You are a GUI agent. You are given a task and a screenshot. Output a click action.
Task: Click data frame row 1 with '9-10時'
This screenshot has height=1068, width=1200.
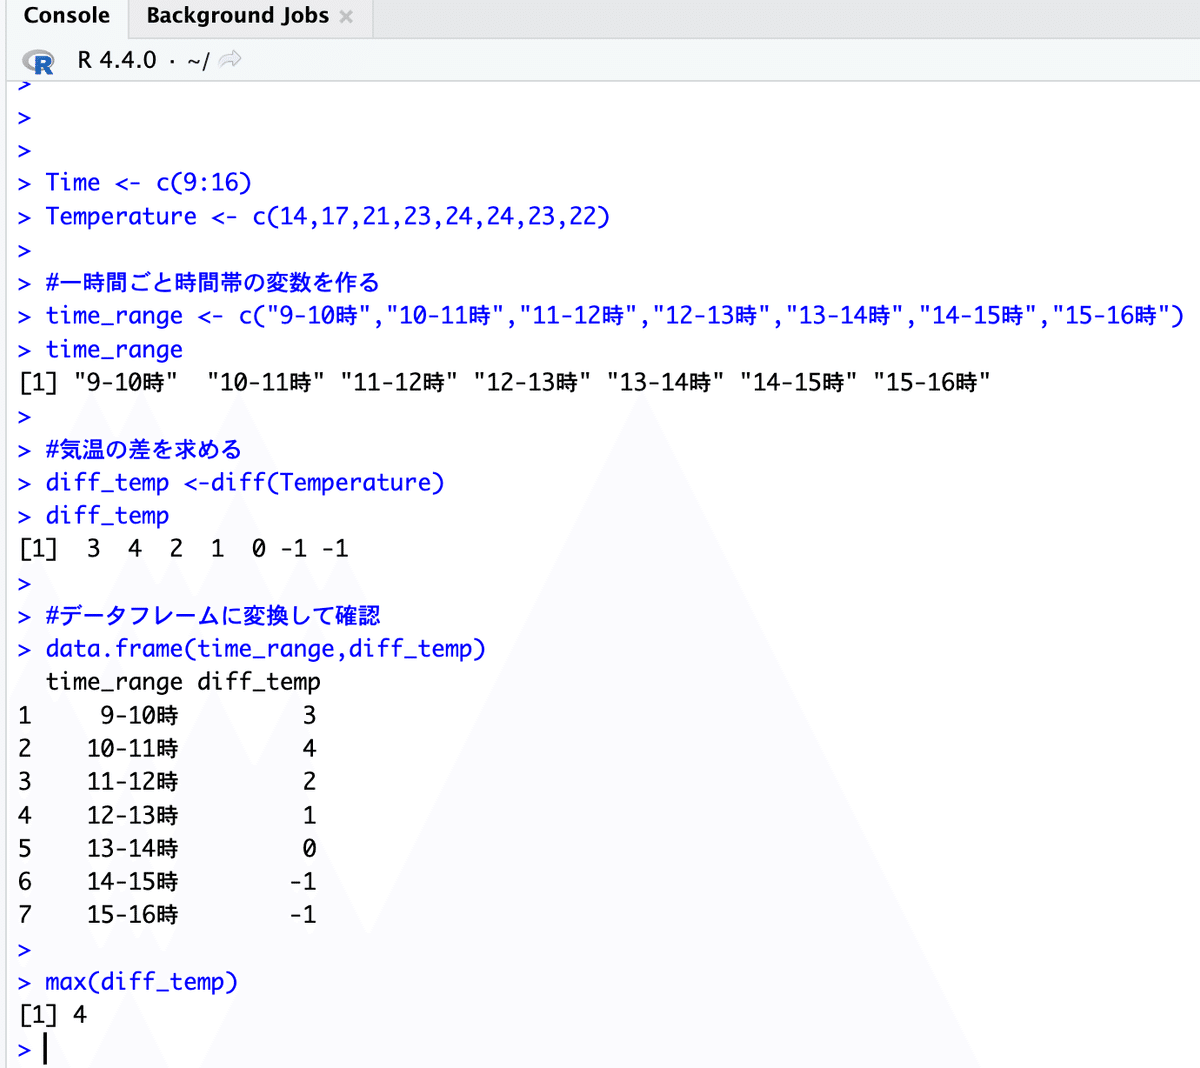pyautogui.click(x=167, y=715)
